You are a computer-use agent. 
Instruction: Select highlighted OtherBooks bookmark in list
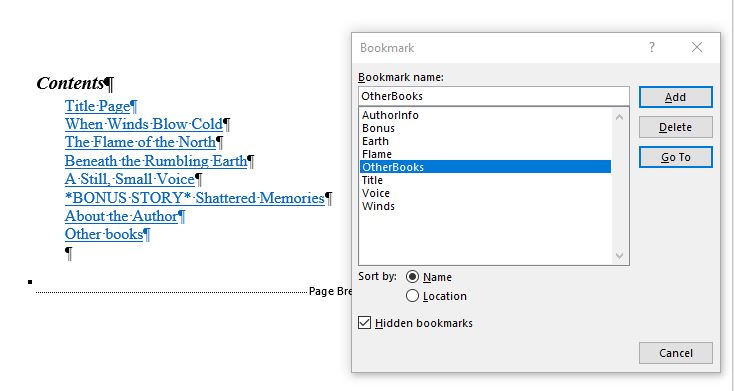(485, 167)
